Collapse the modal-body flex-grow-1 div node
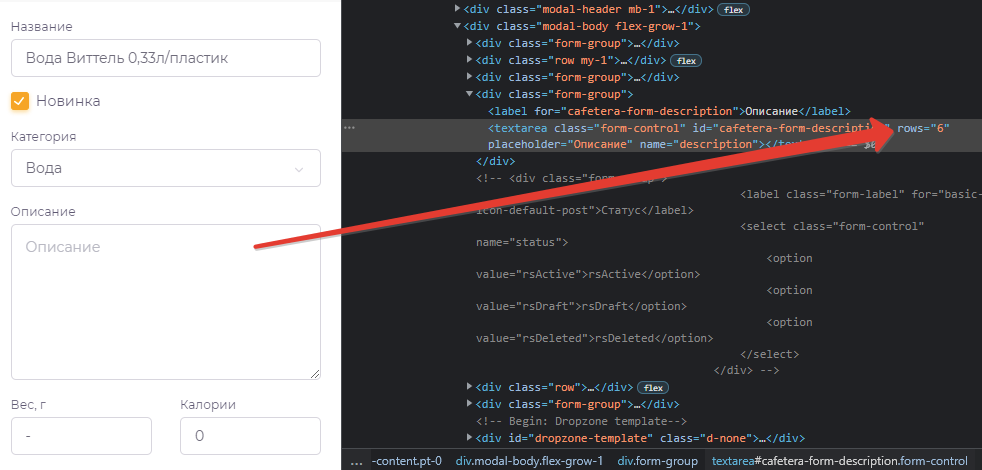Viewport: 982px width, 470px height. [x=458, y=26]
